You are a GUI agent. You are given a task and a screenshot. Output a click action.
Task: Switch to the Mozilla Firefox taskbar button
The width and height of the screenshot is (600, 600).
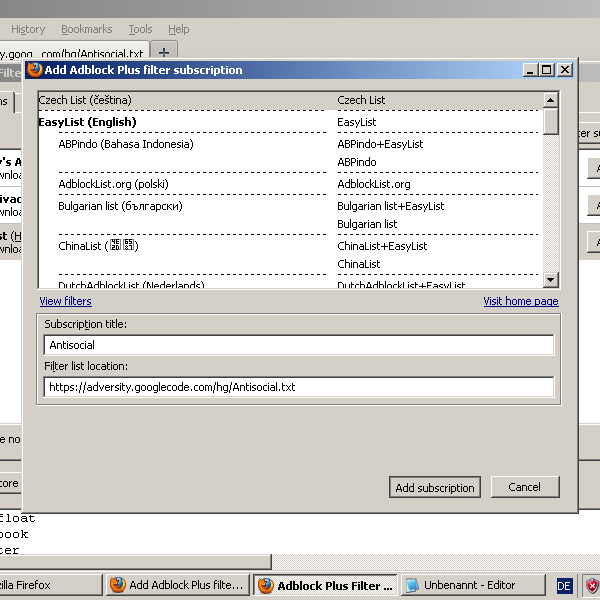[50, 585]
